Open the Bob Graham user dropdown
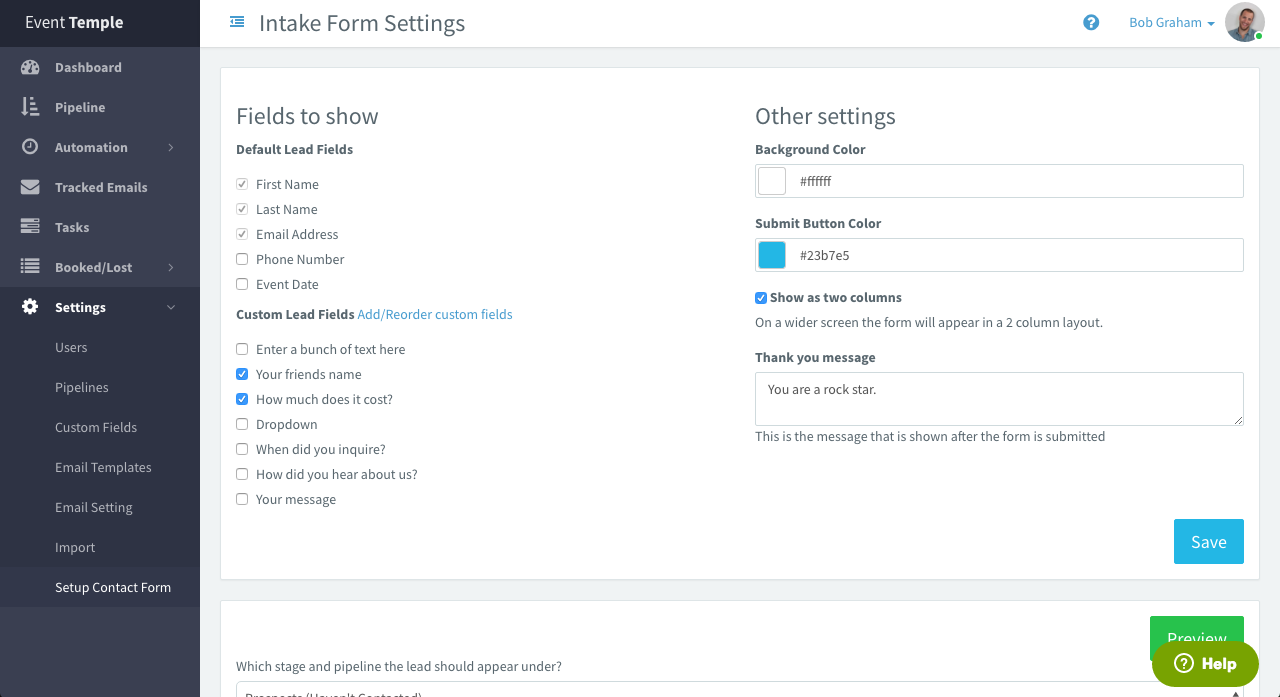1280x697 pixels. [1171, 23]
